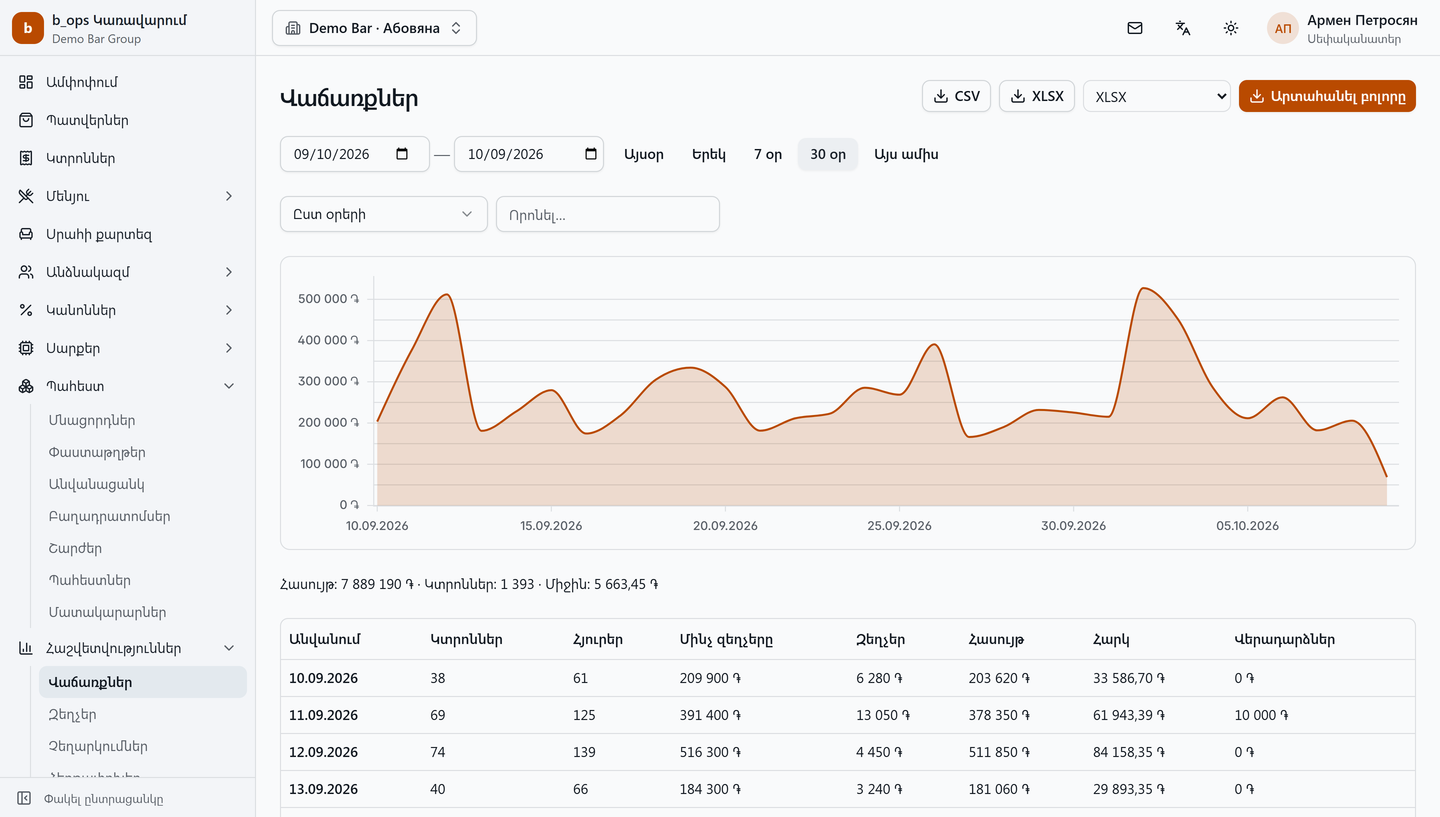The width and height of the screenshot is (1440, 817).
Task: Select the 30 օր date range
Action: coord(828,154)
